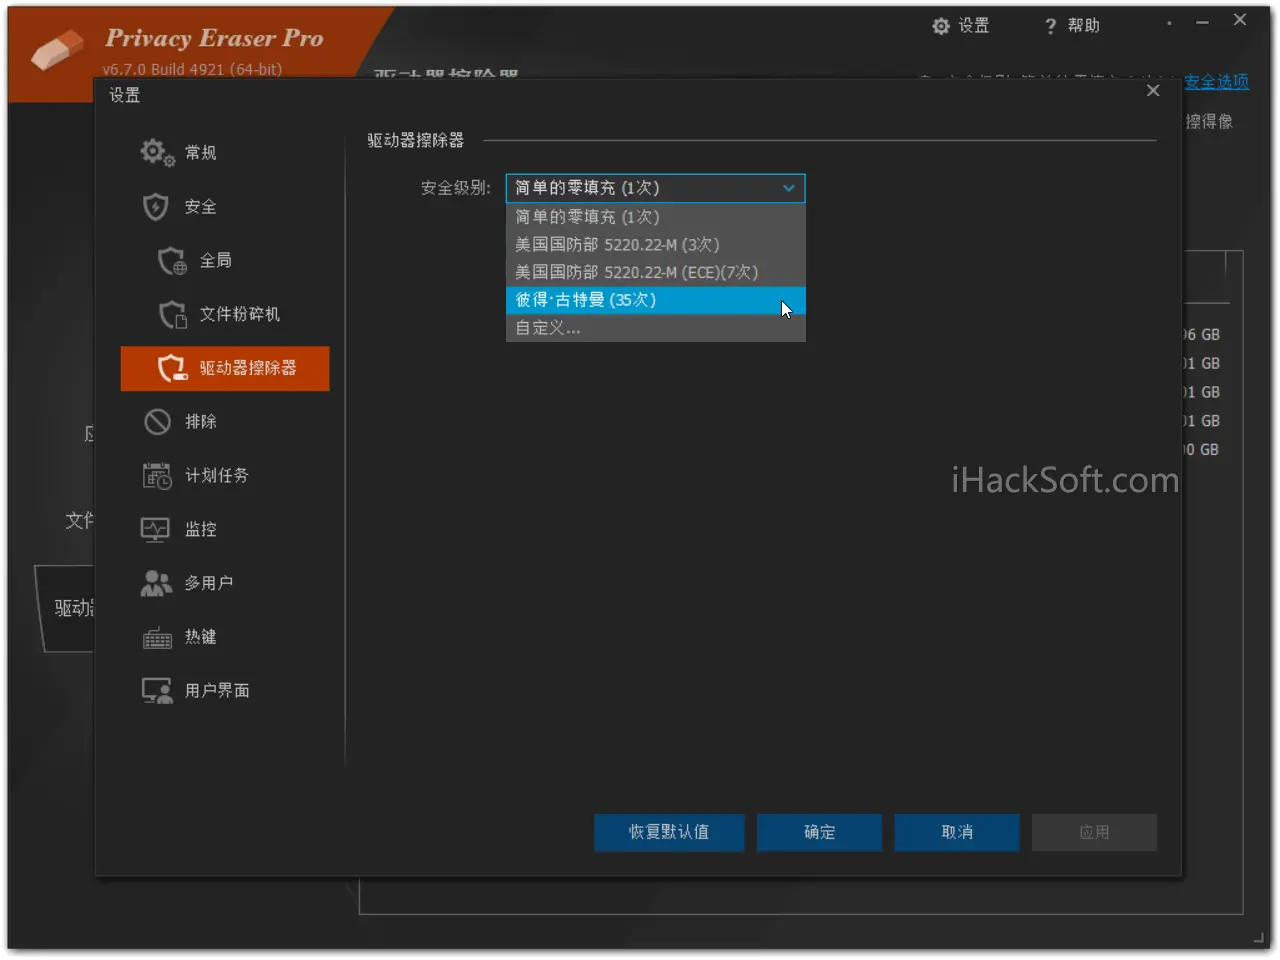Collapse the 安全级别 dropdown via its chevron arrow
This screenshot has width=1280, height=960.
(x=788, y=188)
